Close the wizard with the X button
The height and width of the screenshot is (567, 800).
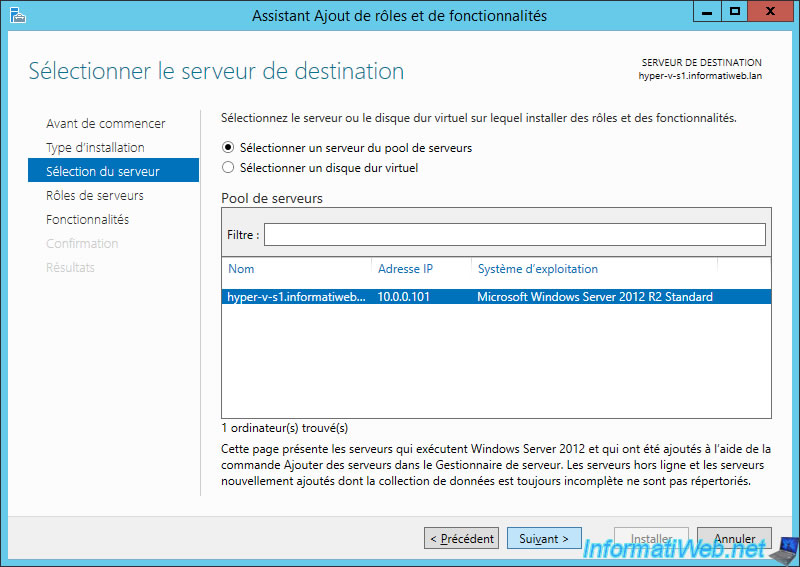[x=770, y=12]
